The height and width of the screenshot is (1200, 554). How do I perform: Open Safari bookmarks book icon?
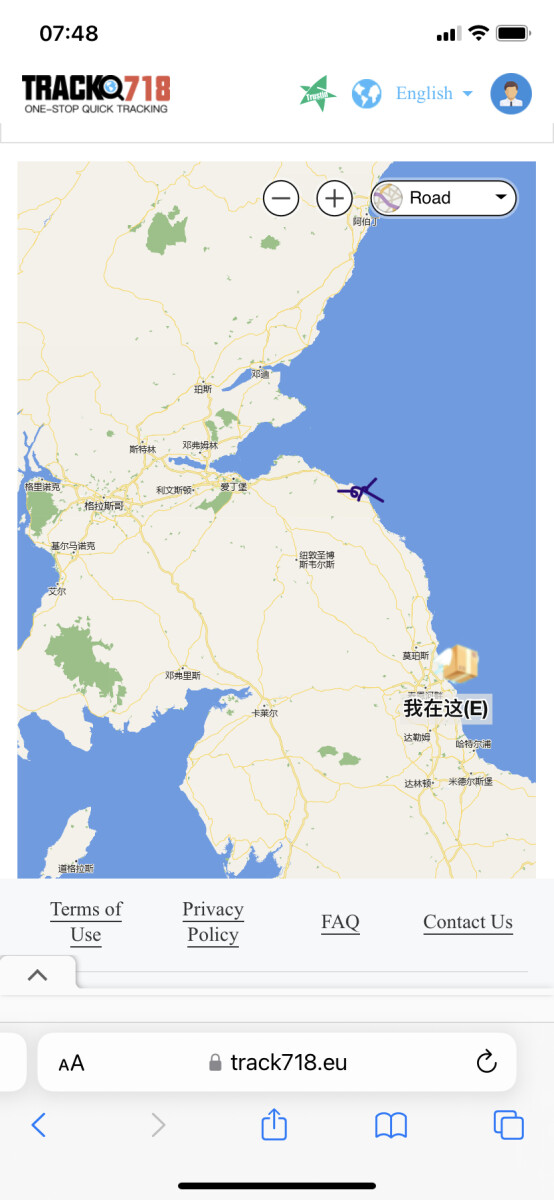pos(391,1126)
